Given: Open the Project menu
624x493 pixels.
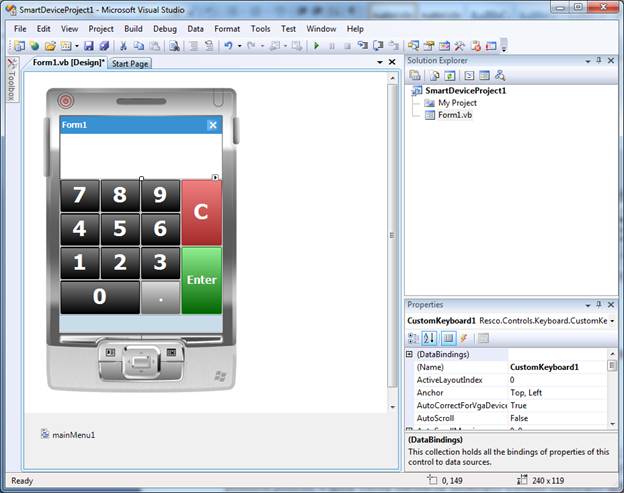Looking at the screenshot, I should tap(101, 29).
